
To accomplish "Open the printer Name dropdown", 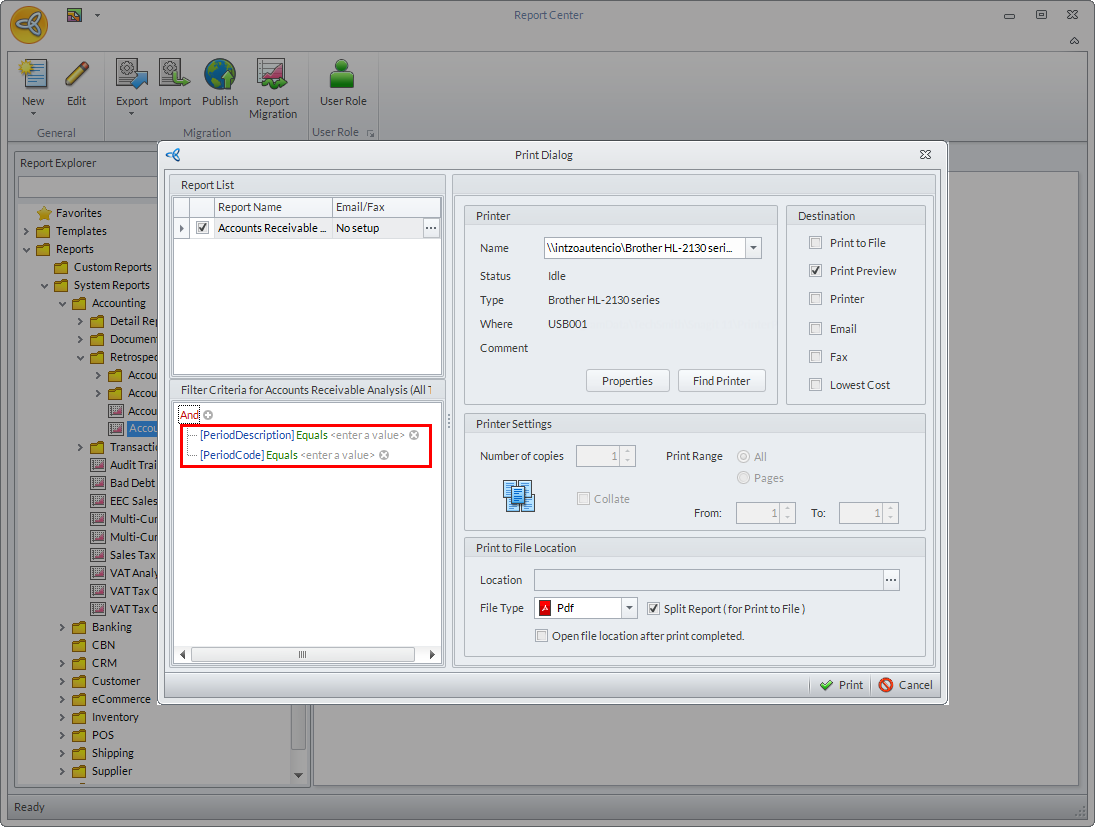I will [753, 248].
